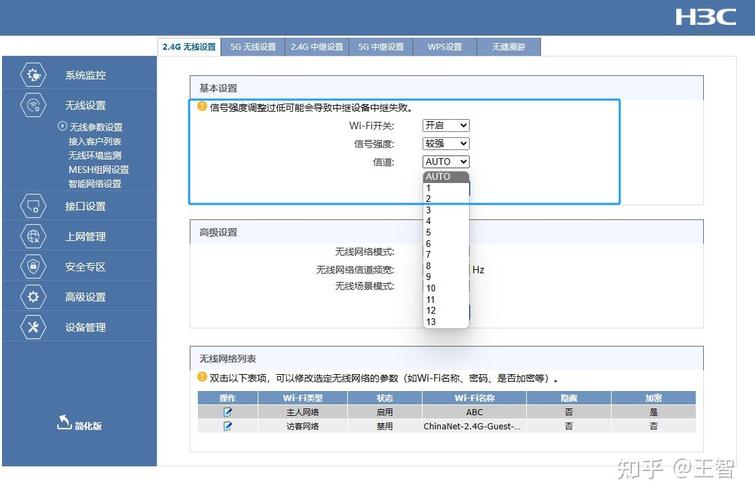Click the ABC Wi-Fi name cell
755x500 pixels.
(x=474, y=412)
